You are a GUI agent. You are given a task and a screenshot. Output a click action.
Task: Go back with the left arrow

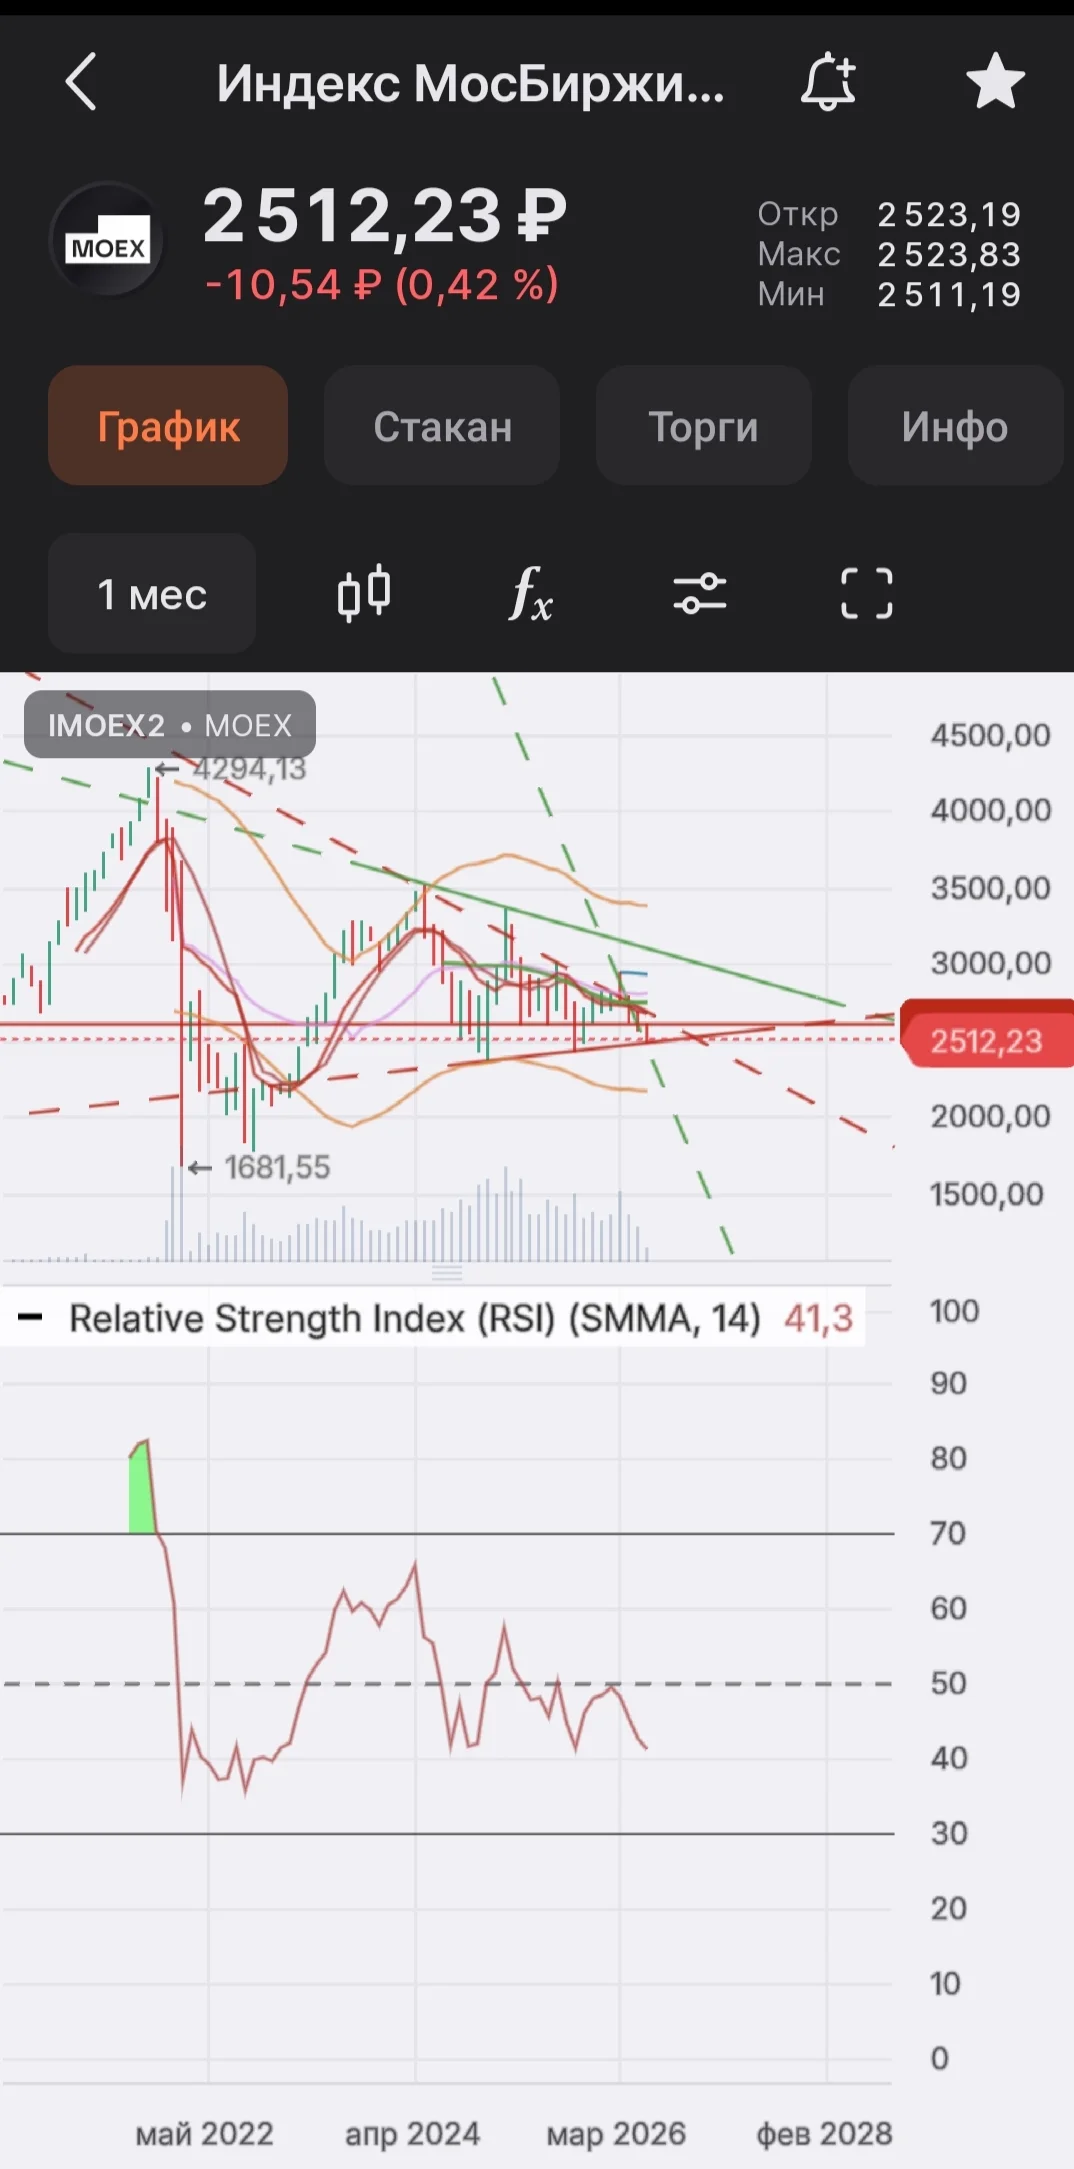tap(81, 81)
